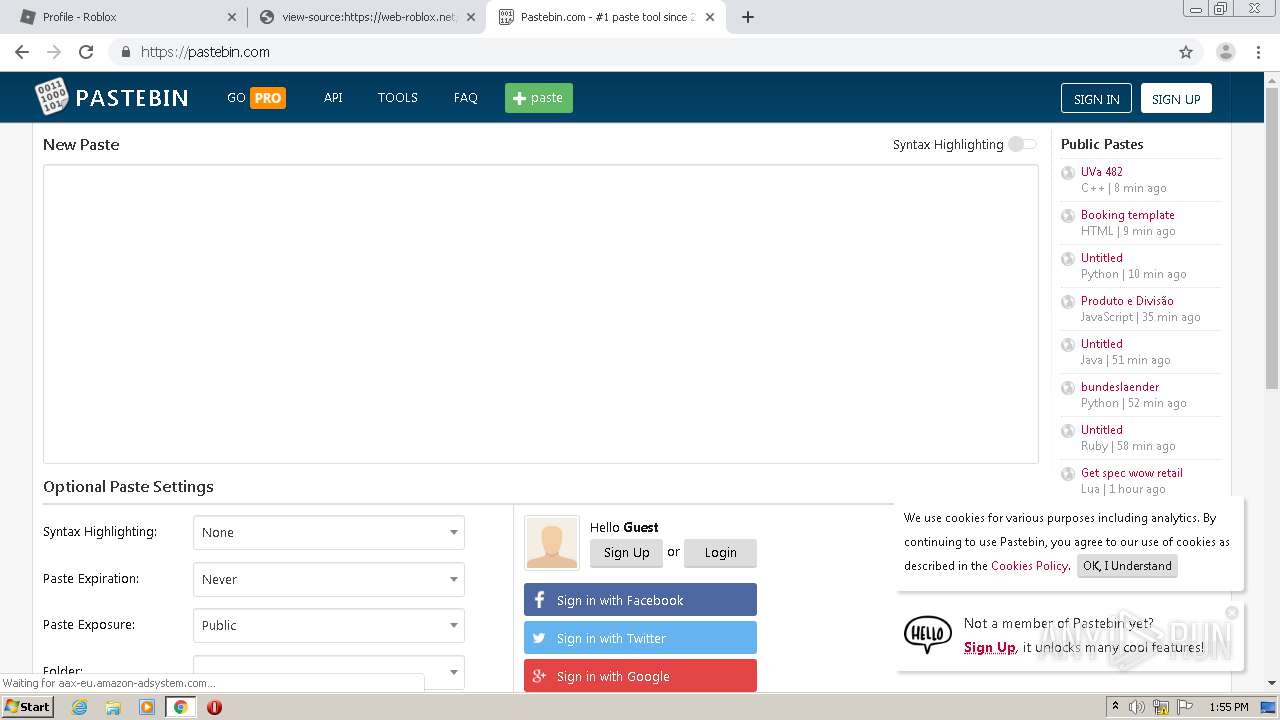Viewport: 1280px width, 720px height.
Task: Sign in with Facebook
Action: pyautogui.click(x=640, y=600)
